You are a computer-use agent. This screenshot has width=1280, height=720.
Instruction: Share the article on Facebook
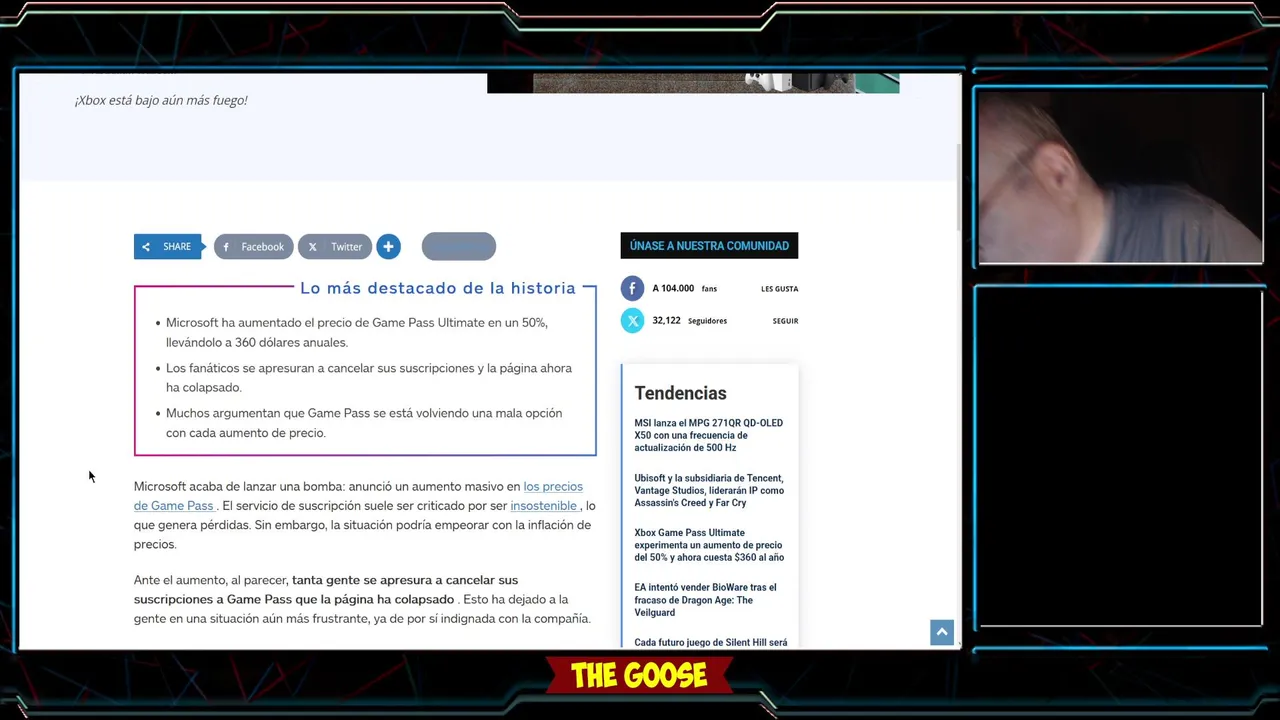253,246
